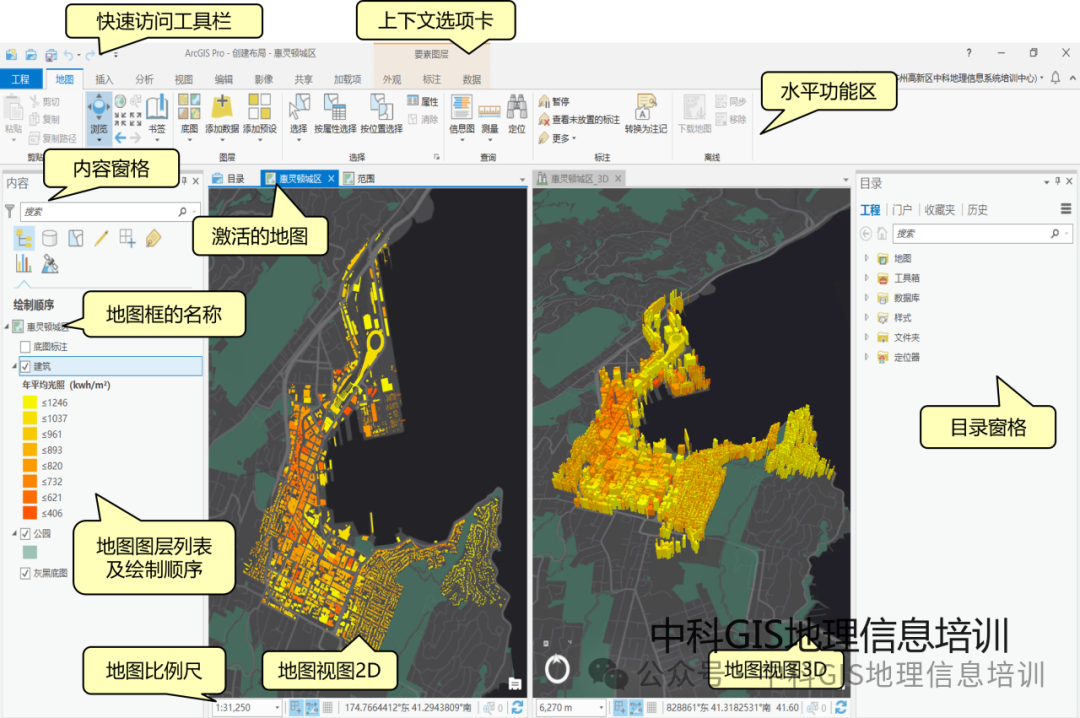Open Select By Location (按位置选择)

(x=381, y=114)
